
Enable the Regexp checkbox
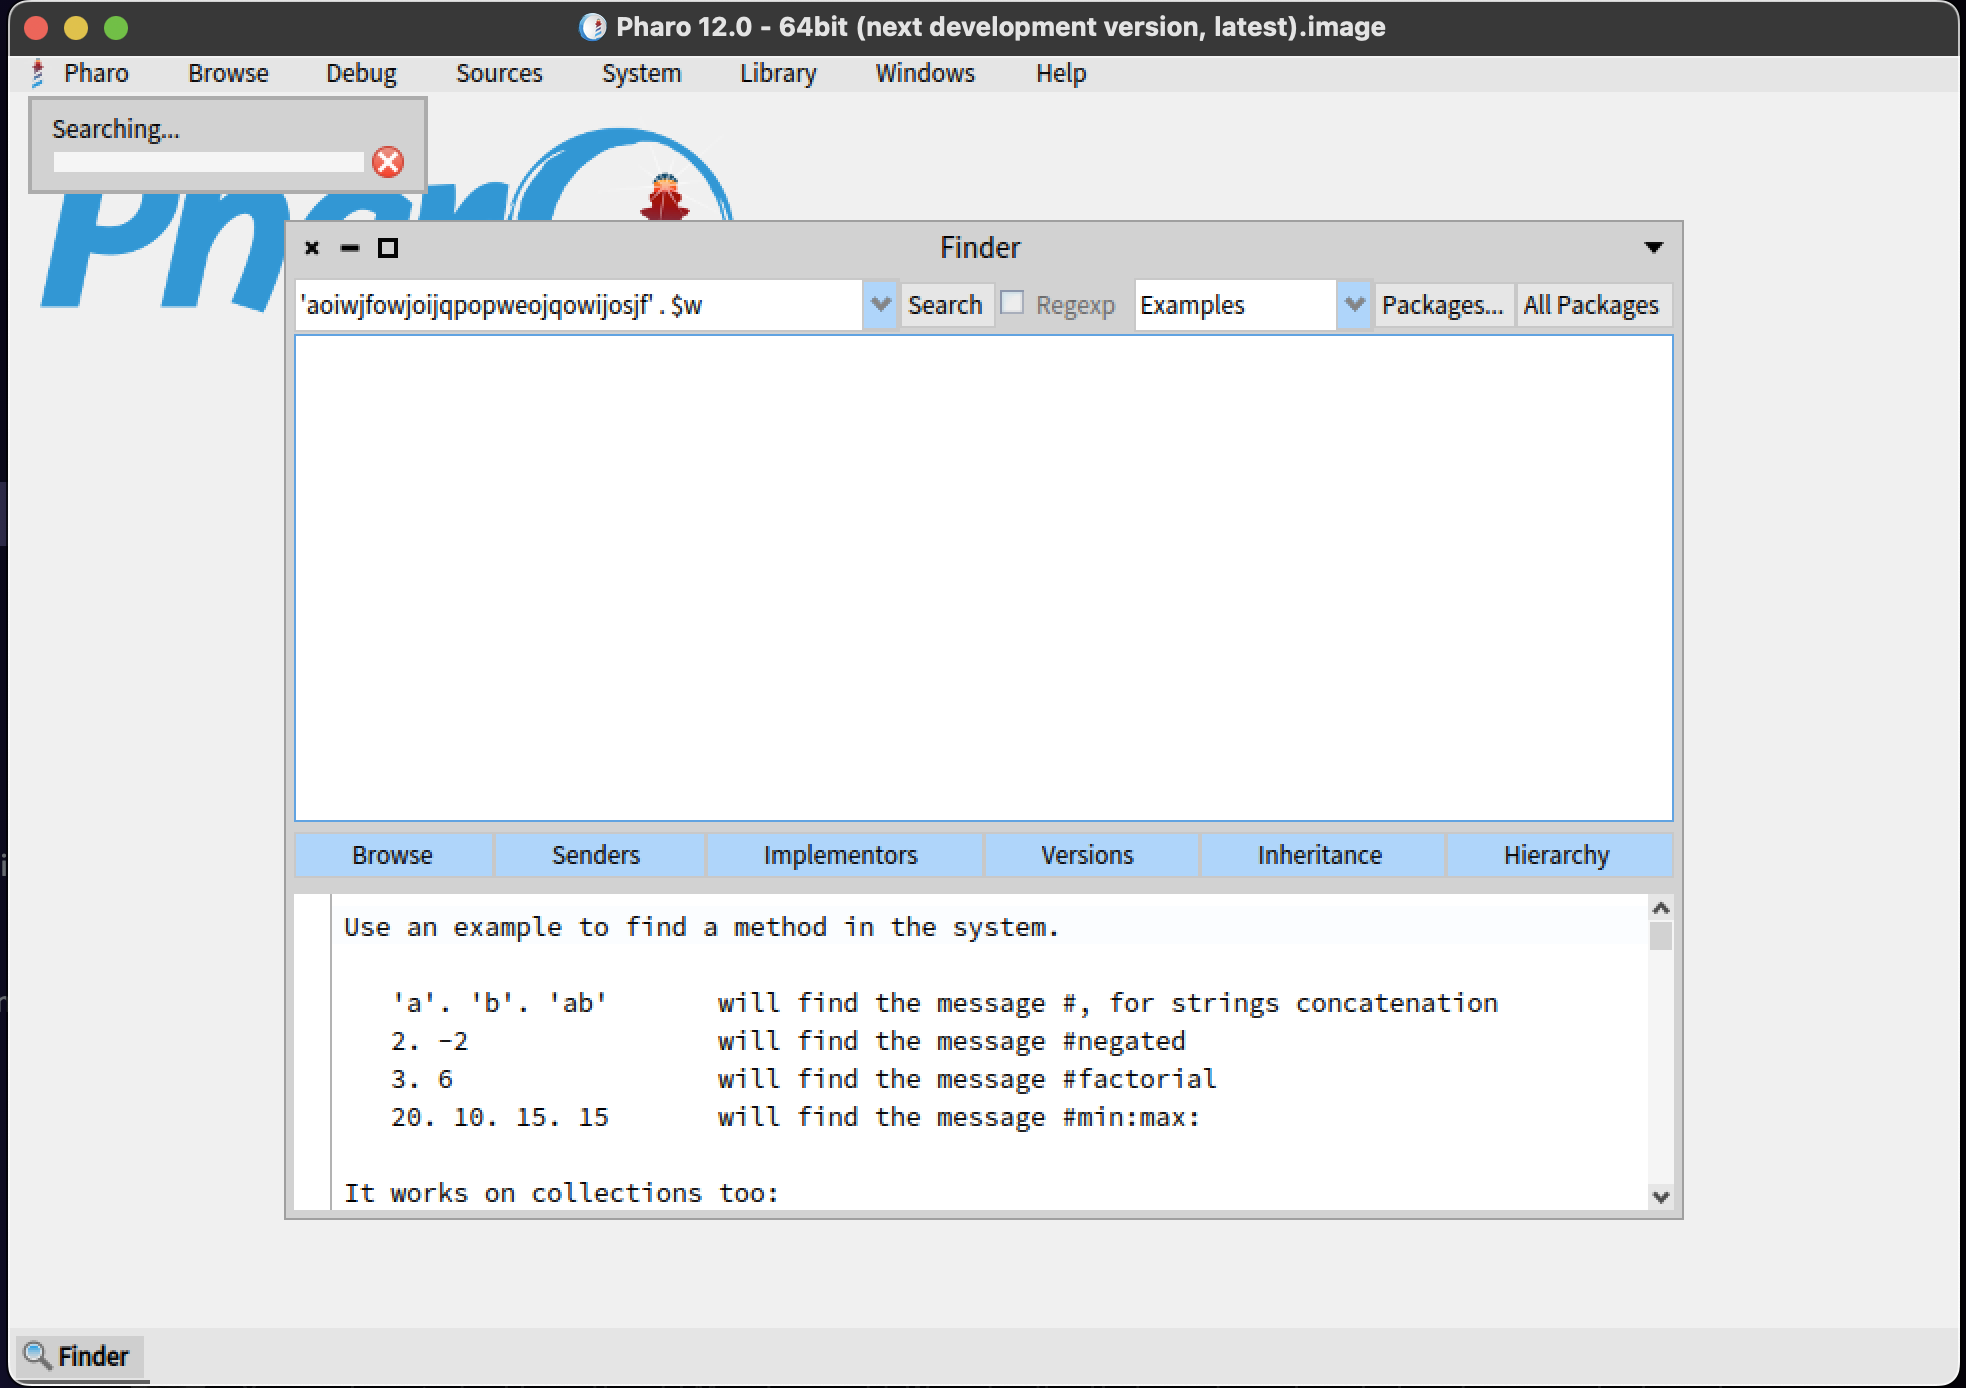pyautogui.click(x=1013, y=302)
